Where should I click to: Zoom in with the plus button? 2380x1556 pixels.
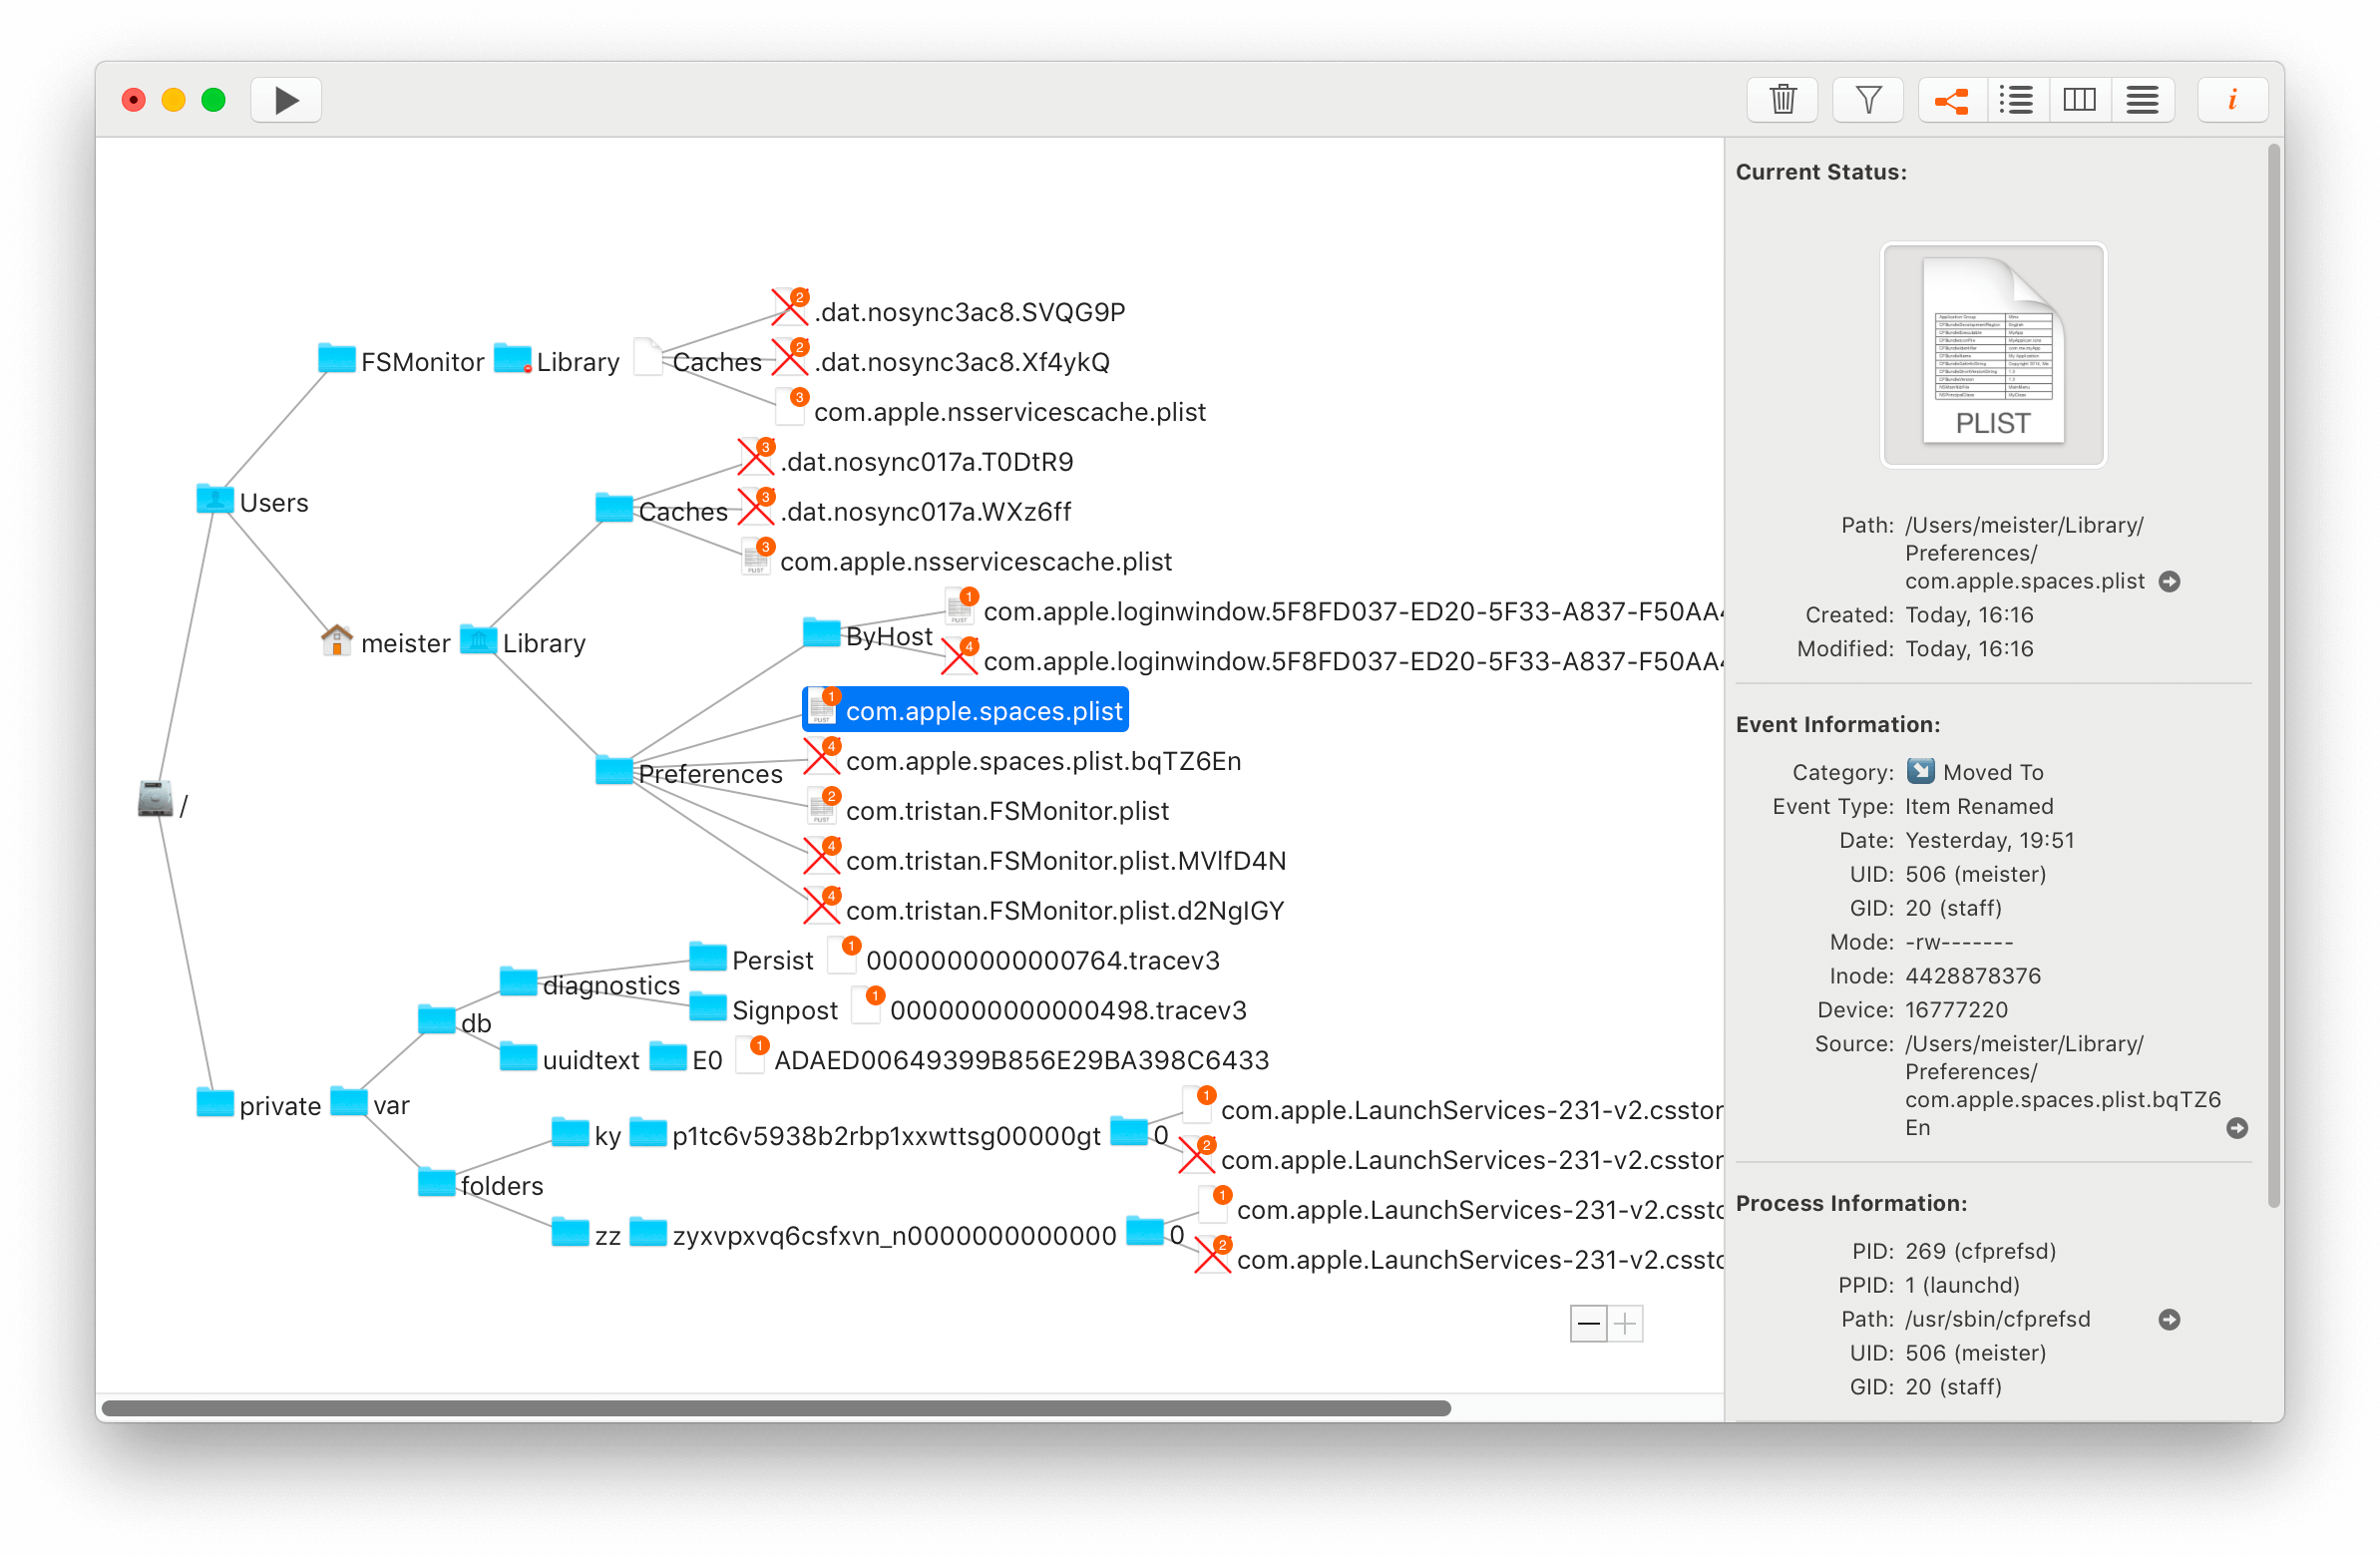click(1626, 1324)
